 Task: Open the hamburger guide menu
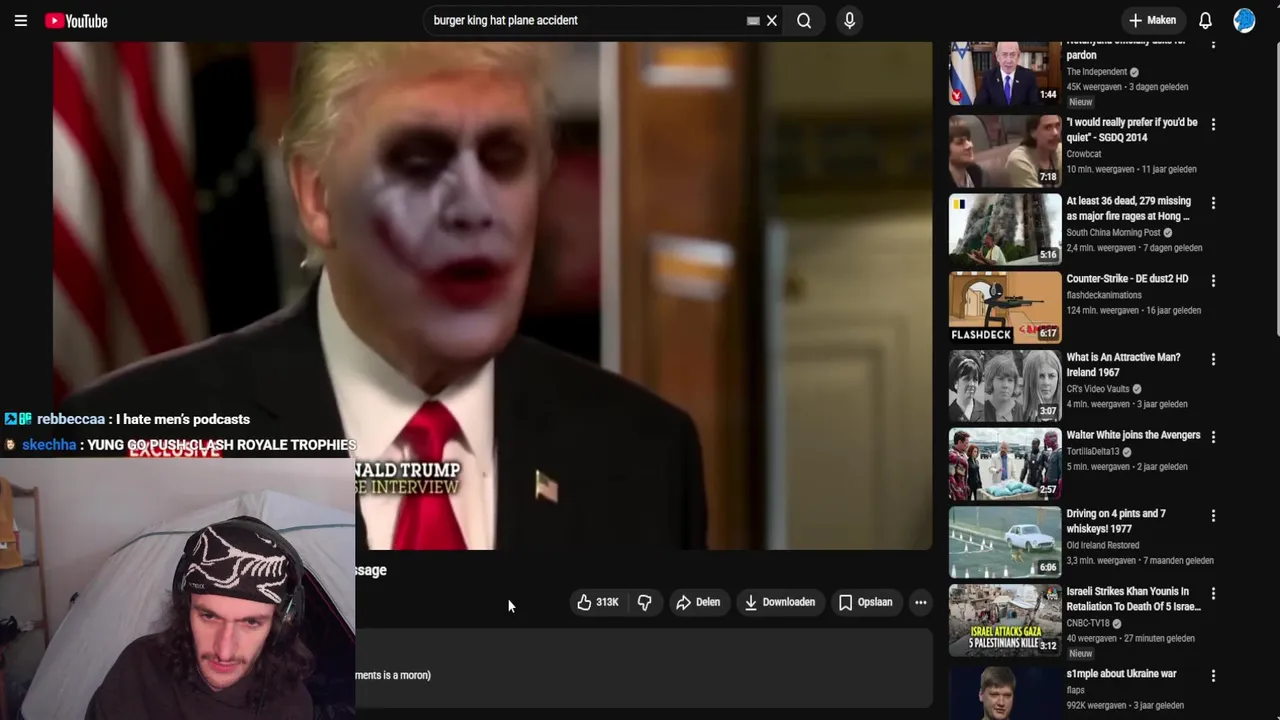click(x=20, y=20)
